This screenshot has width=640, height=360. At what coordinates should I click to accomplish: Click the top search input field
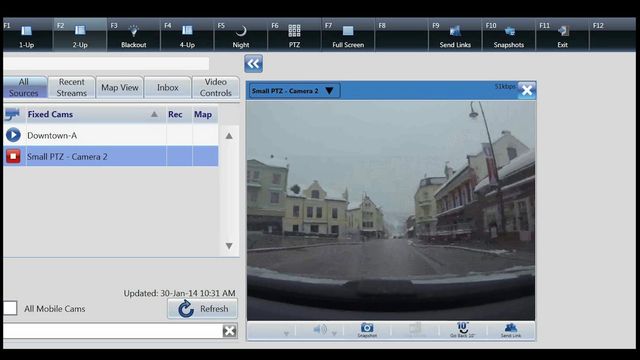click(x=106, y=64)
